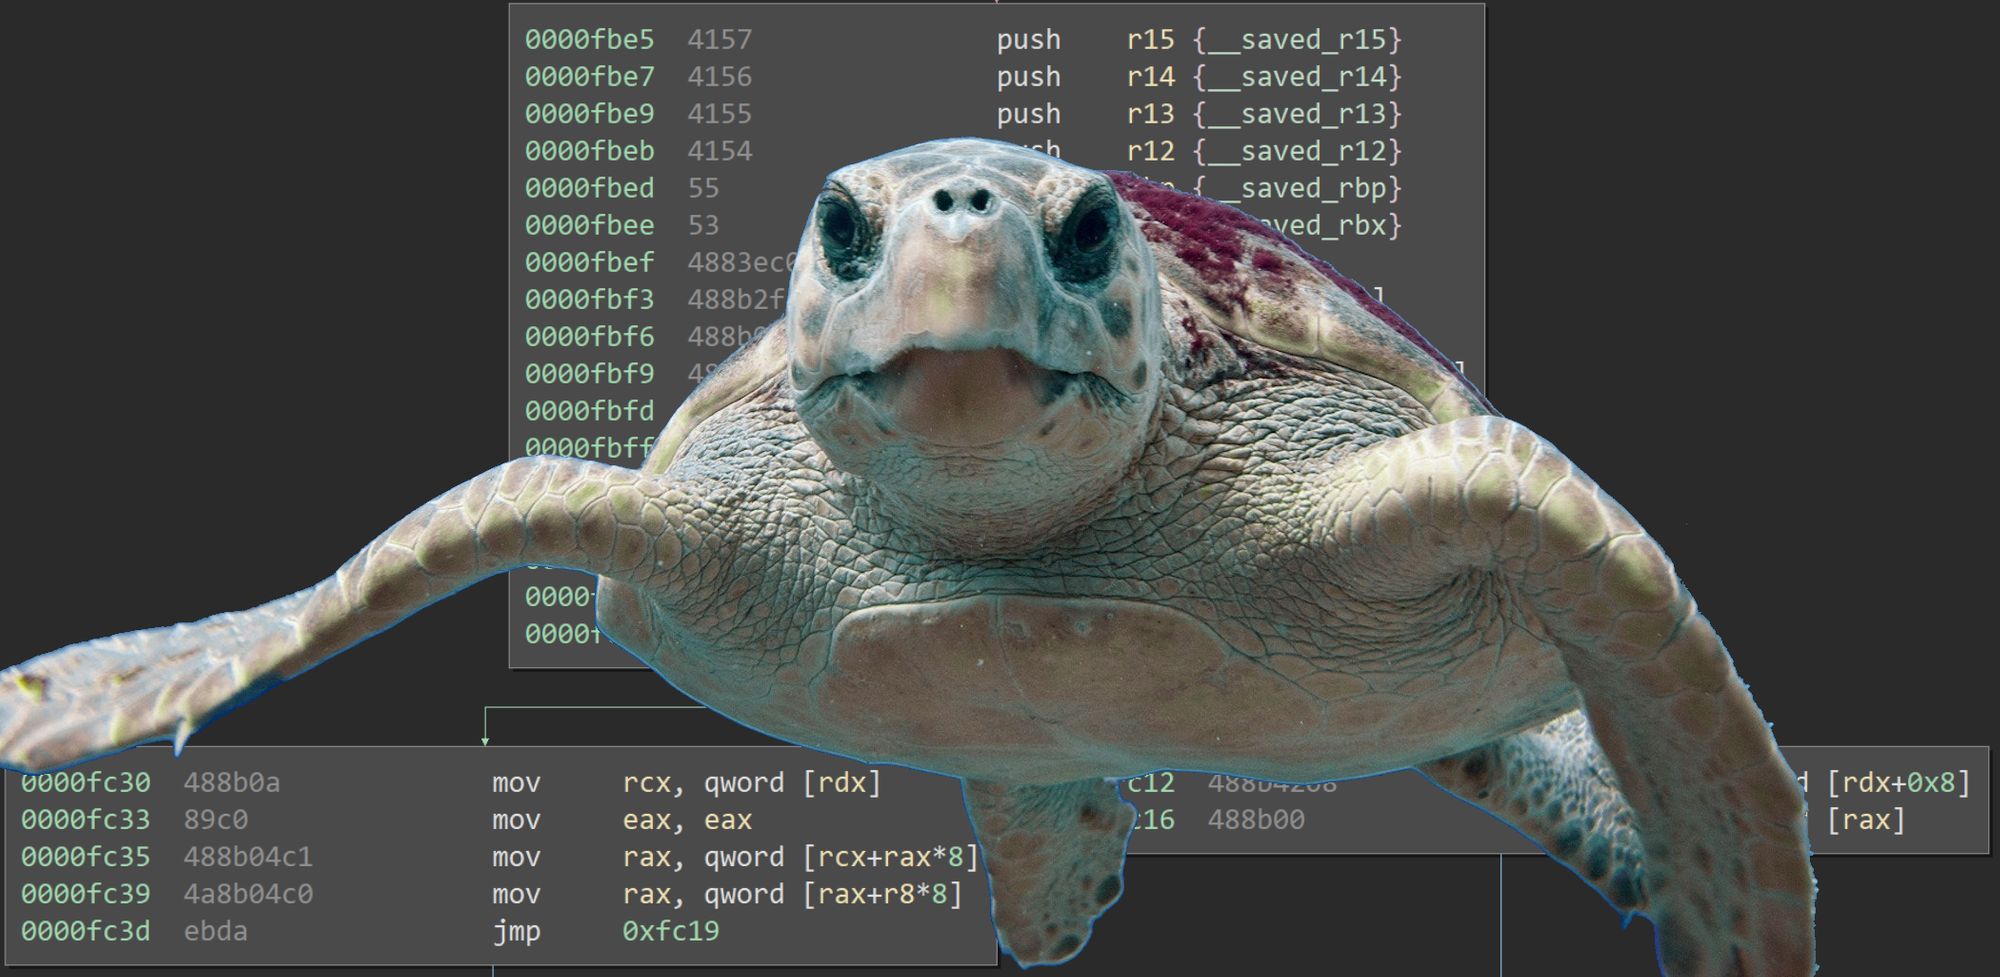
Task: Click operand rcx, qword [rdx]
Action: point(752,783)
